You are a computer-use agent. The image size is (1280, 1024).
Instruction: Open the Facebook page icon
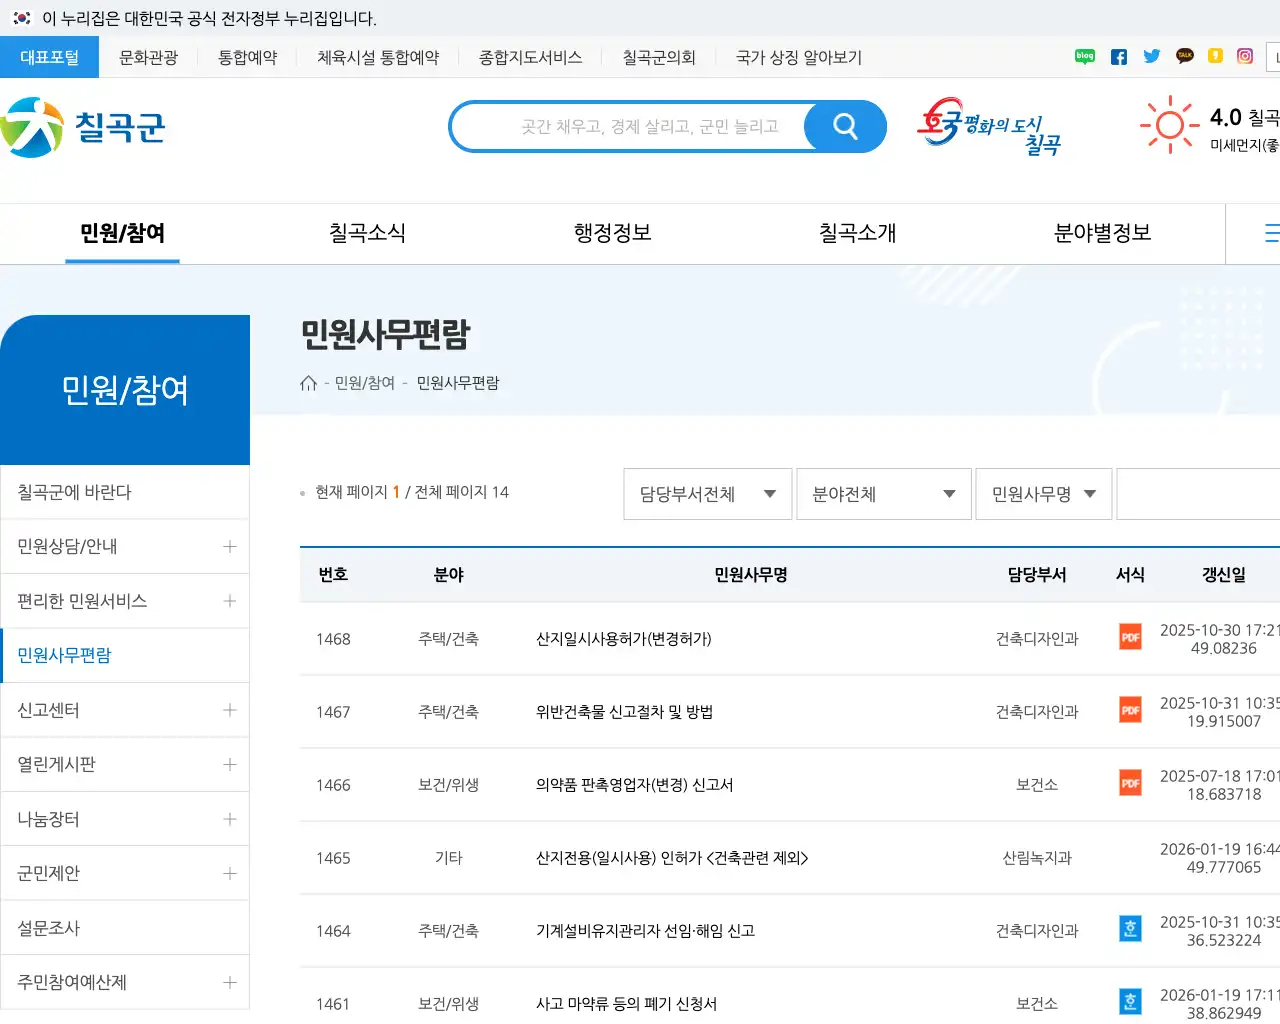[x=1118, y=56]
